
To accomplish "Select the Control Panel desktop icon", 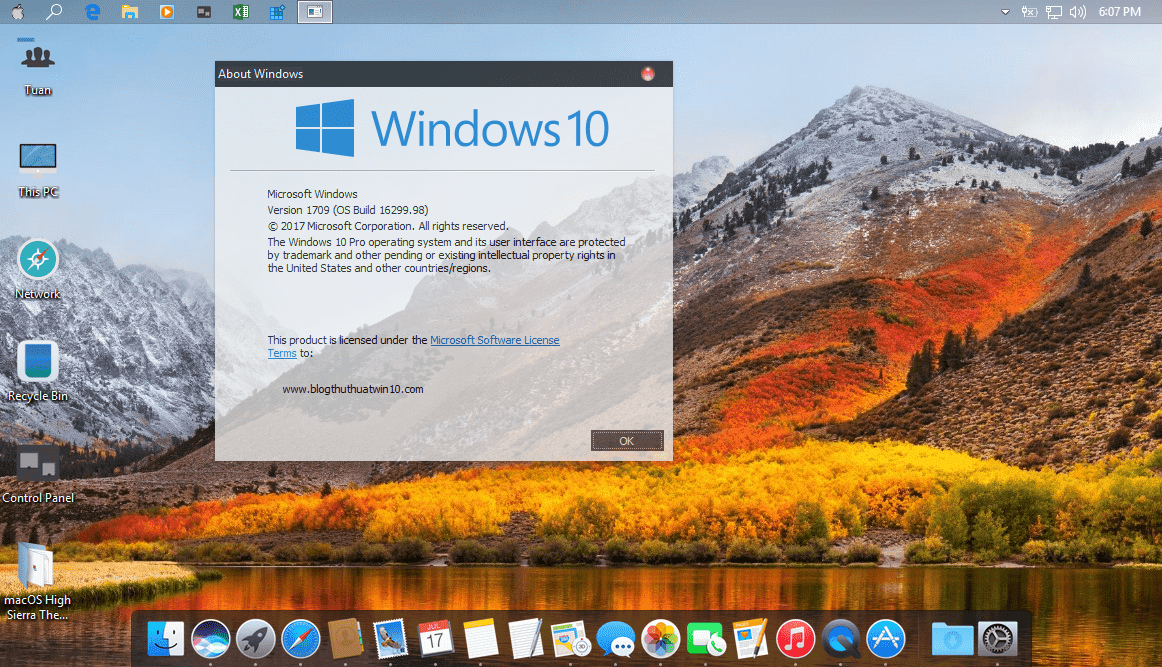I will (x=38, y=474).
